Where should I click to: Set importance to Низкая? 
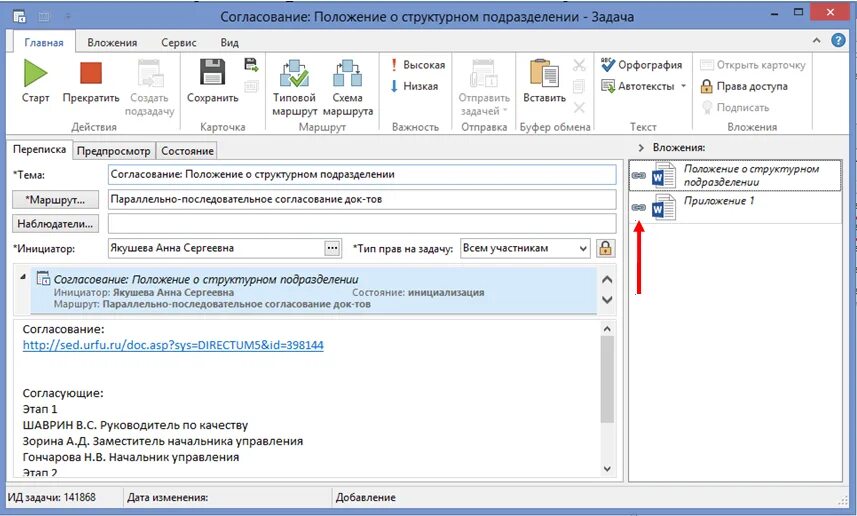pyautogui.click(x=414, y=86)
